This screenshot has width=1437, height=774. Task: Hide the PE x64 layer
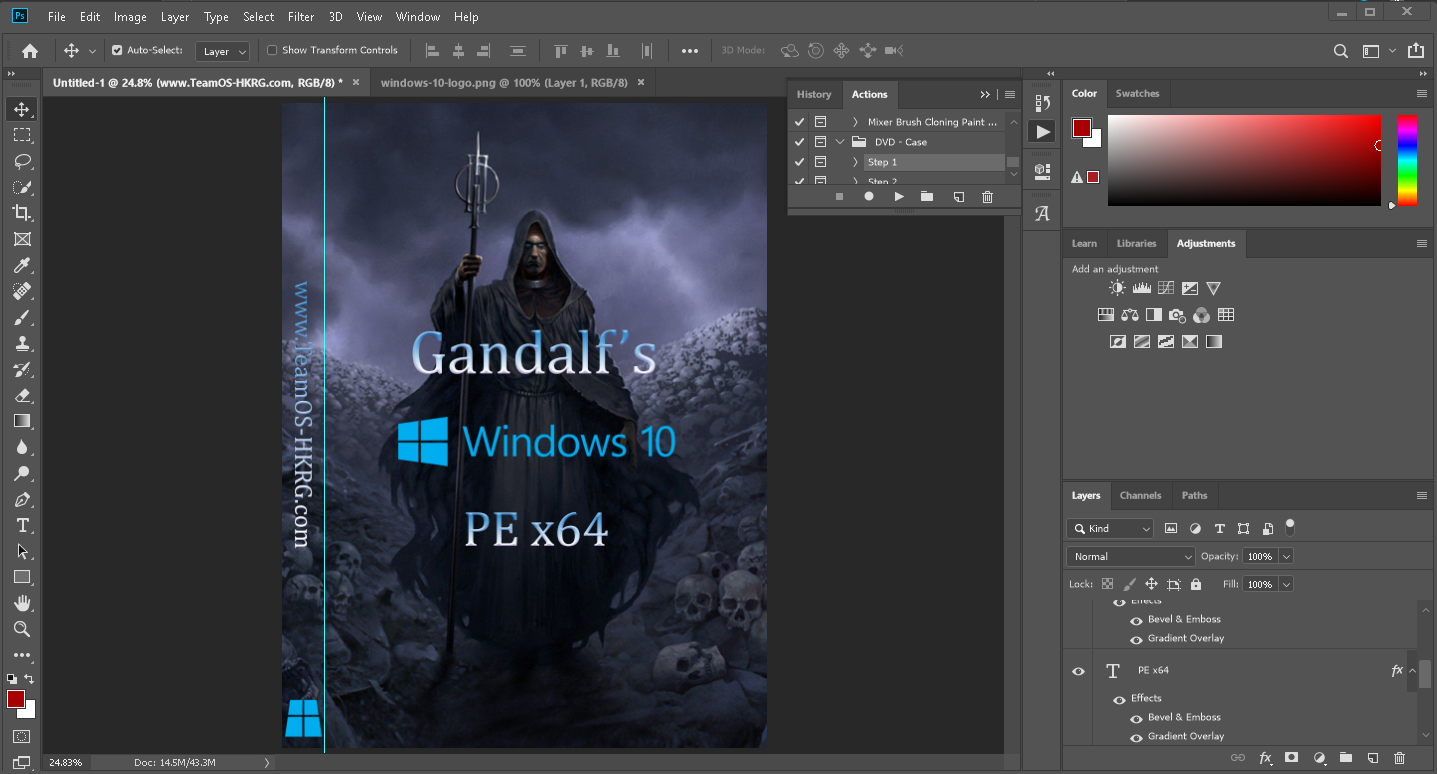[x=1078, y=671]
